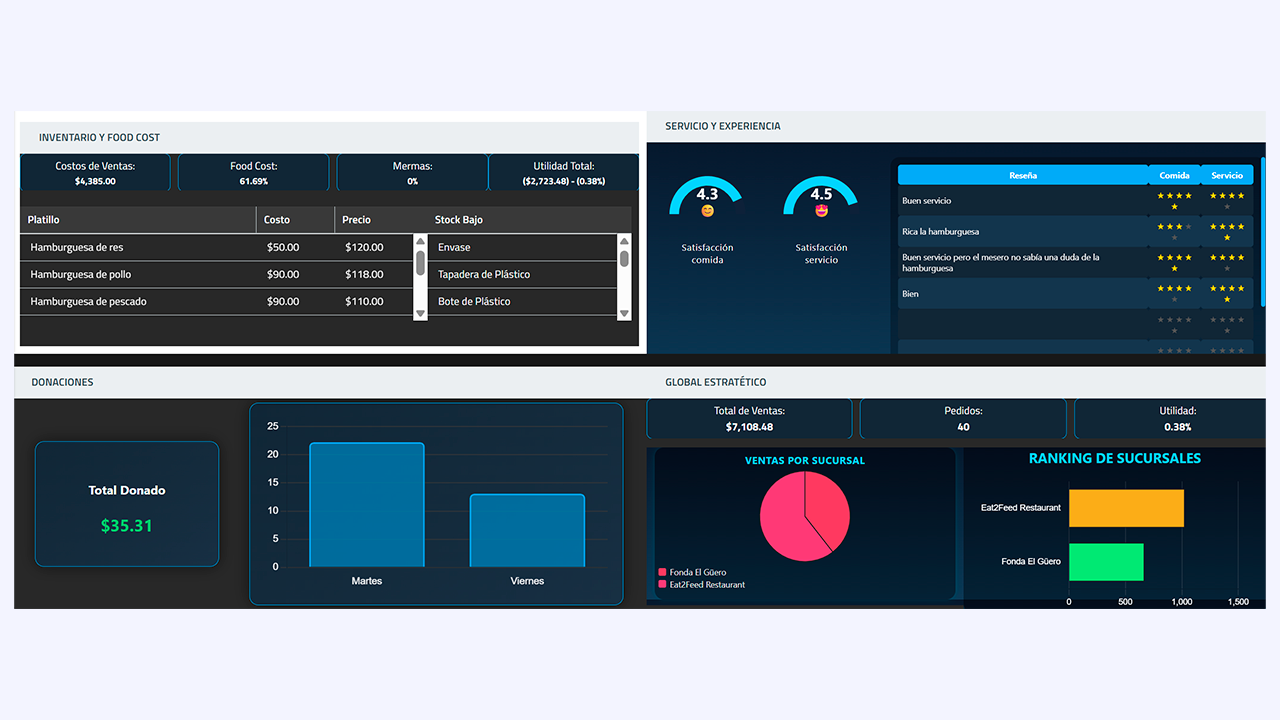This screenshot has width=1280, height=720.
Task: Click the heart-eyes emoji on the servicio gauge
Action: coord(821,209)
